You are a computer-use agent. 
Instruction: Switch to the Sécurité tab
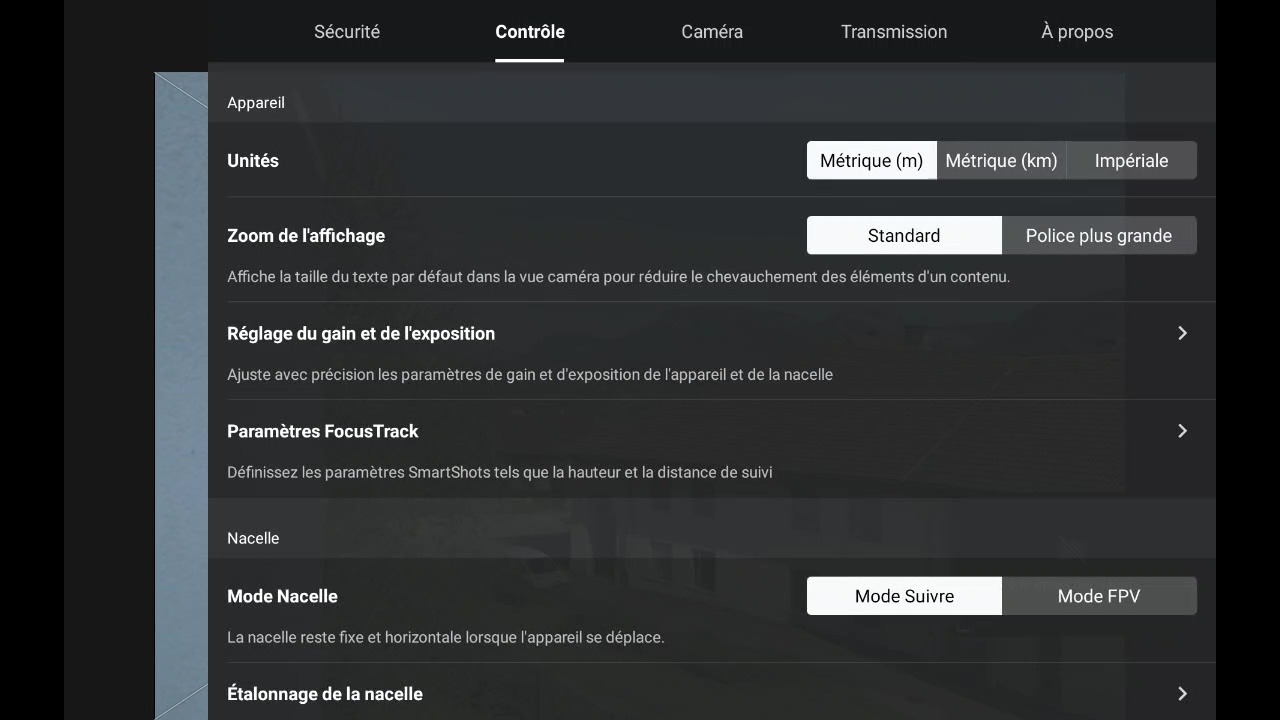click(x=347, y=32)
